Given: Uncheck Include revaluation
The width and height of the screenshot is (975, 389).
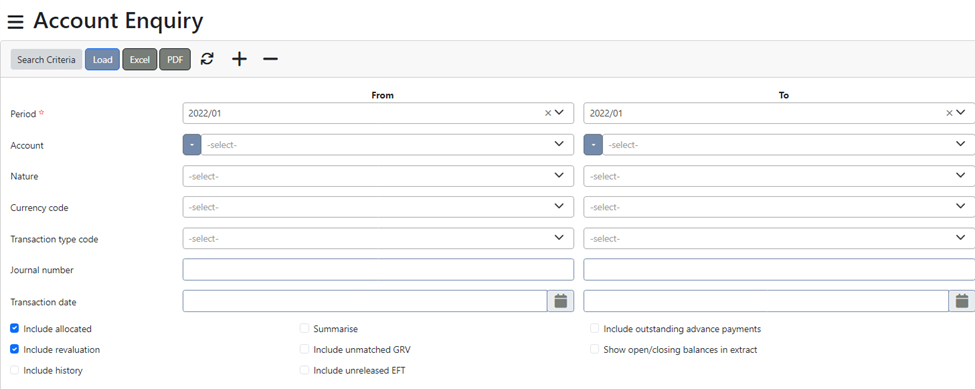Looking at the screenshot, I should click(14, 349).
